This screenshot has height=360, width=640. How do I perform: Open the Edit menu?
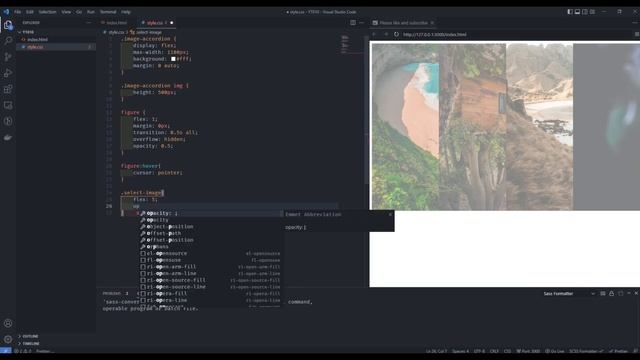coord(30,12)
